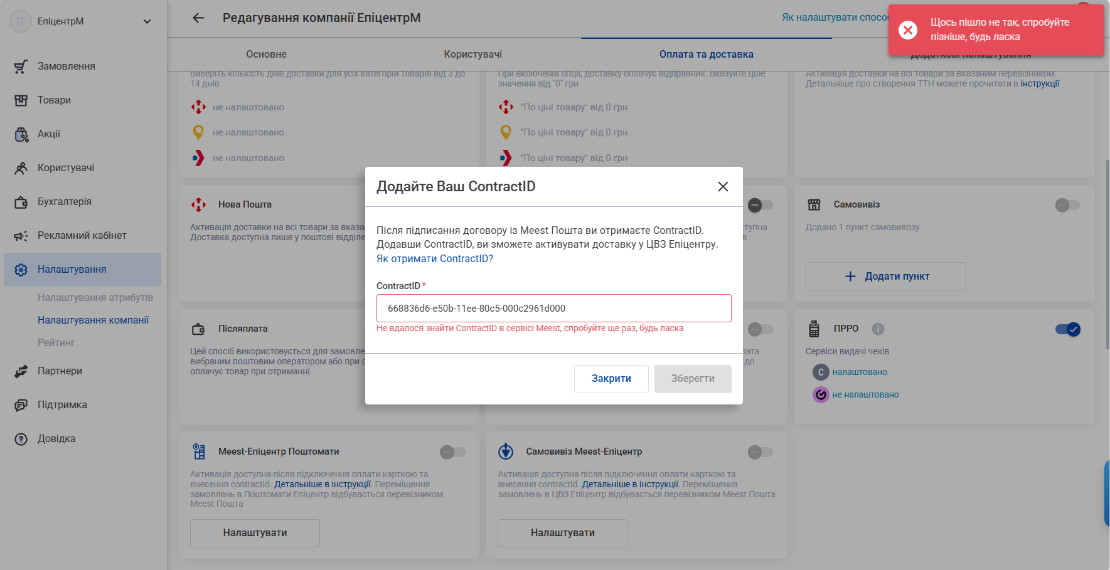The width and height of the screenshot is (1110, 570).
Task: Click the gray C receipt service icon
Action: point(820,372)
